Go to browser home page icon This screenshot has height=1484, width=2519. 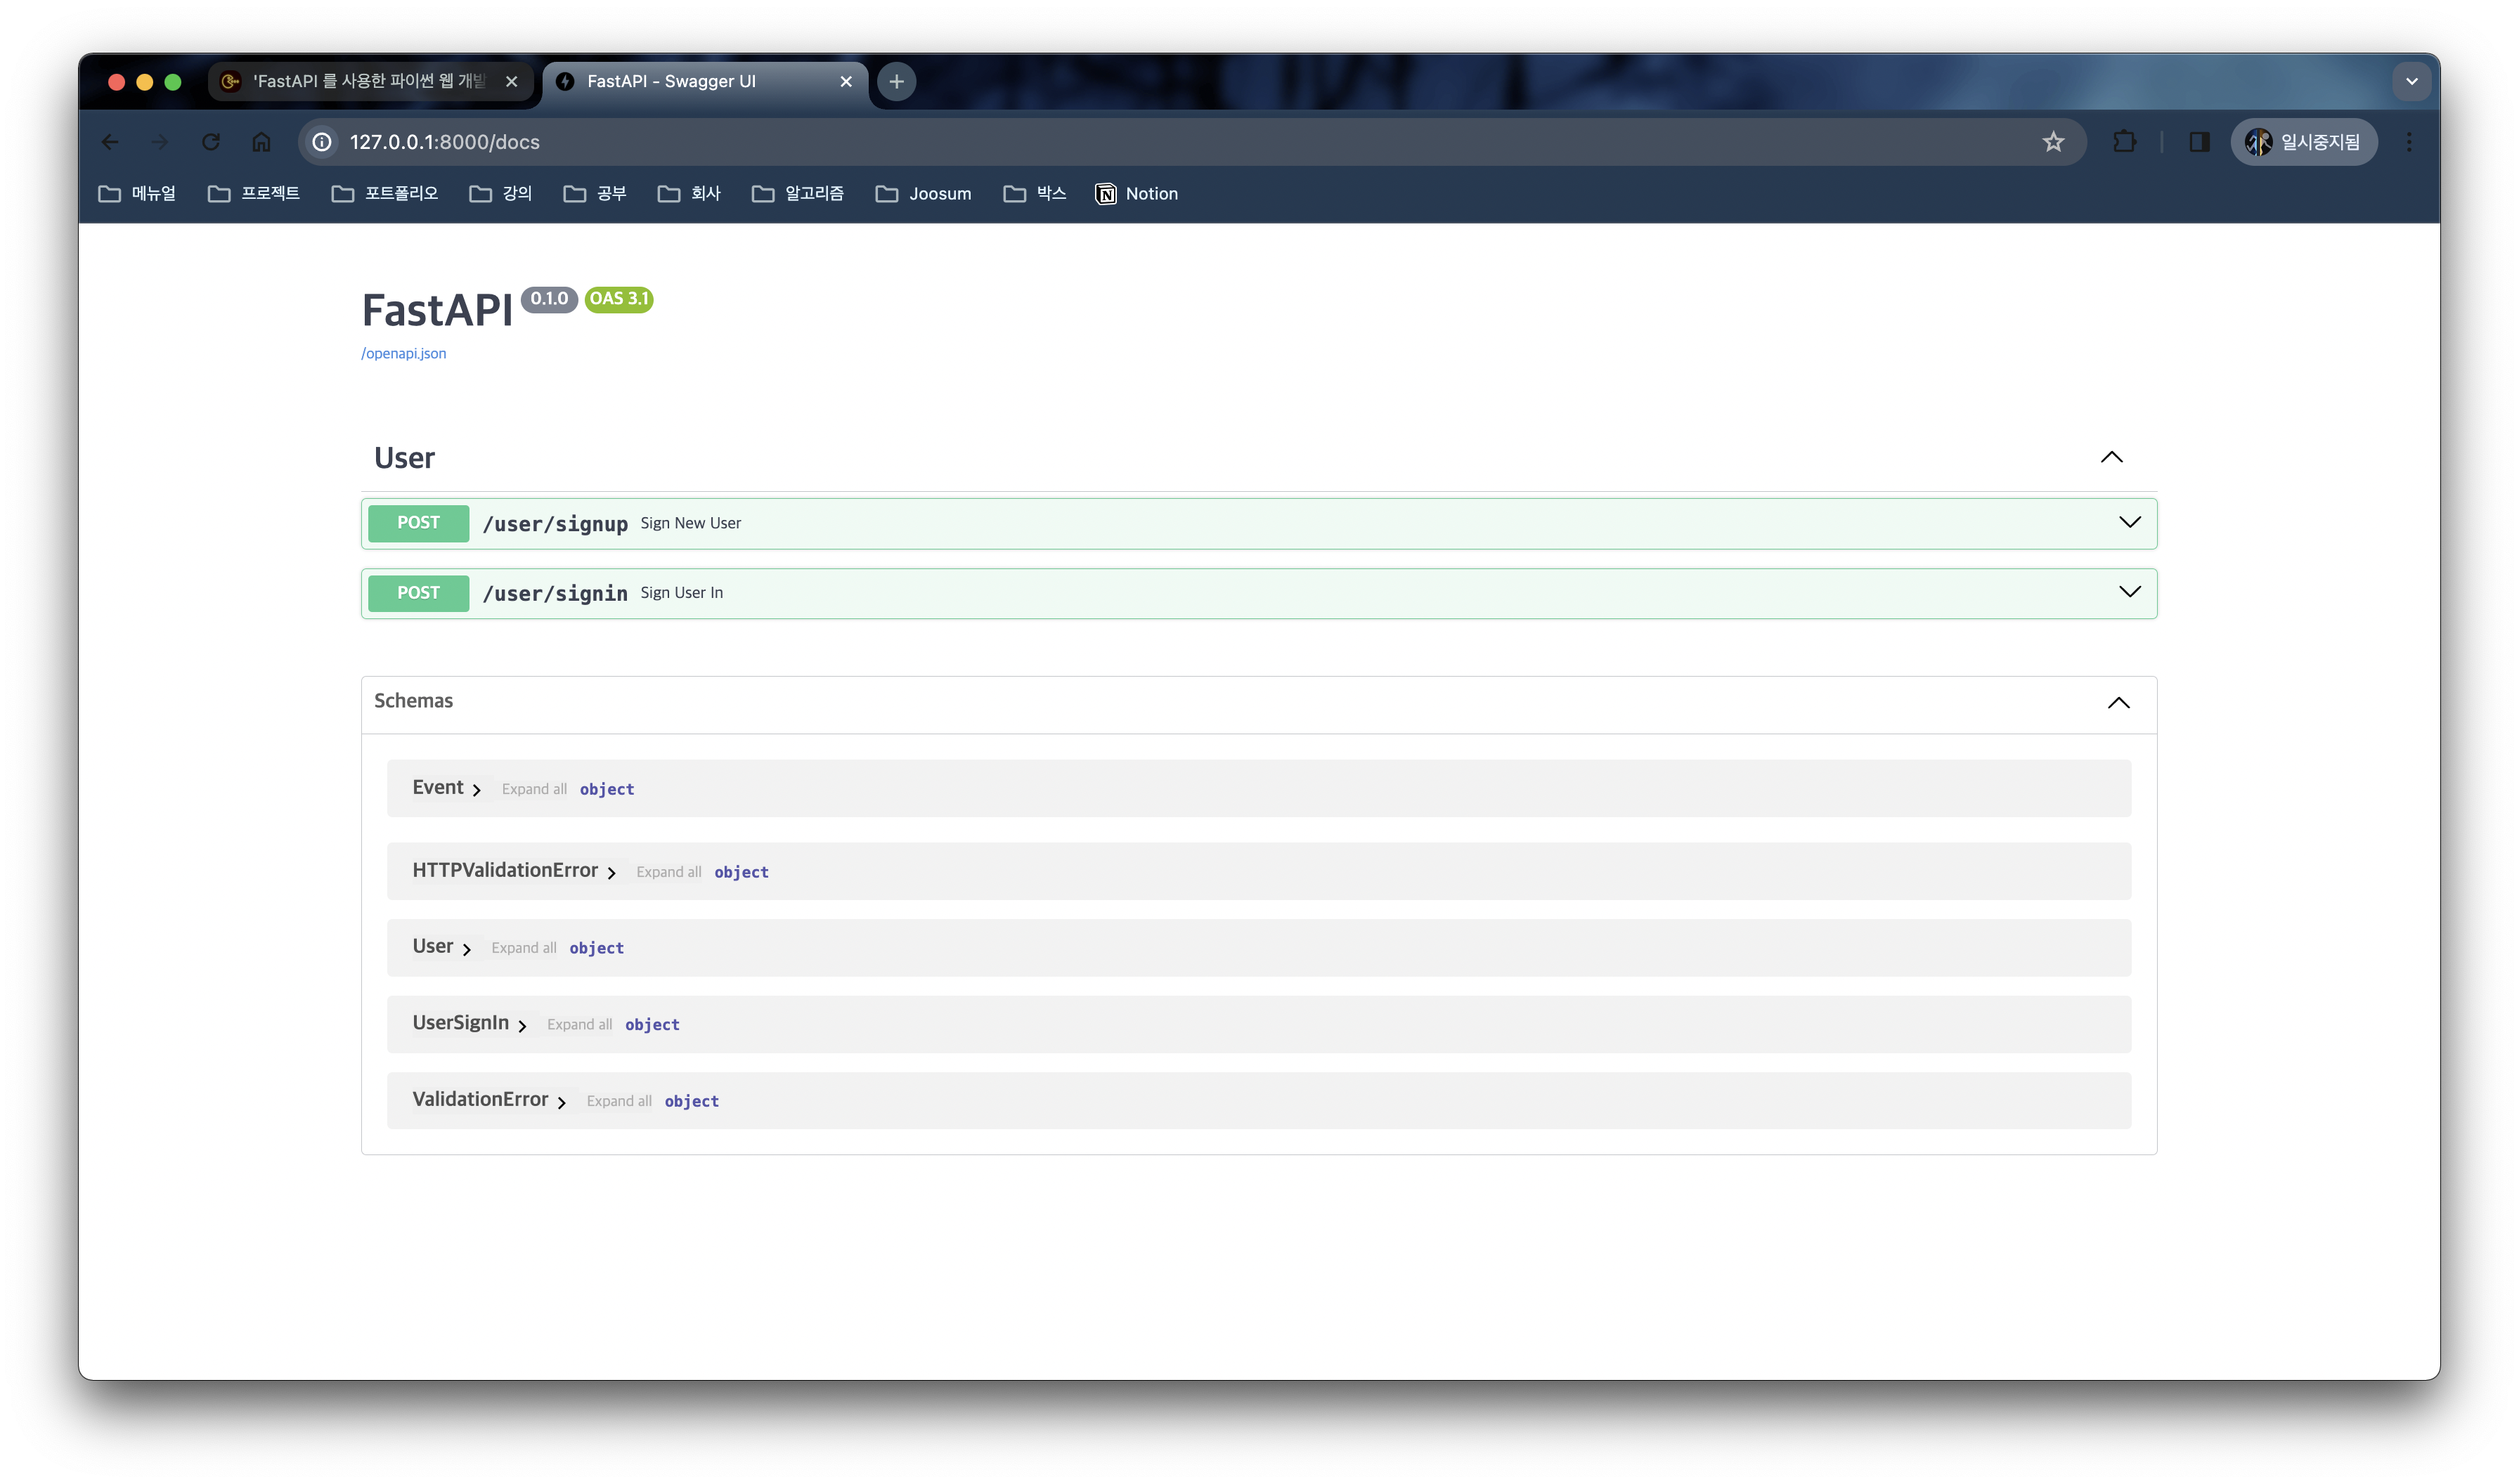pos(261,142)
